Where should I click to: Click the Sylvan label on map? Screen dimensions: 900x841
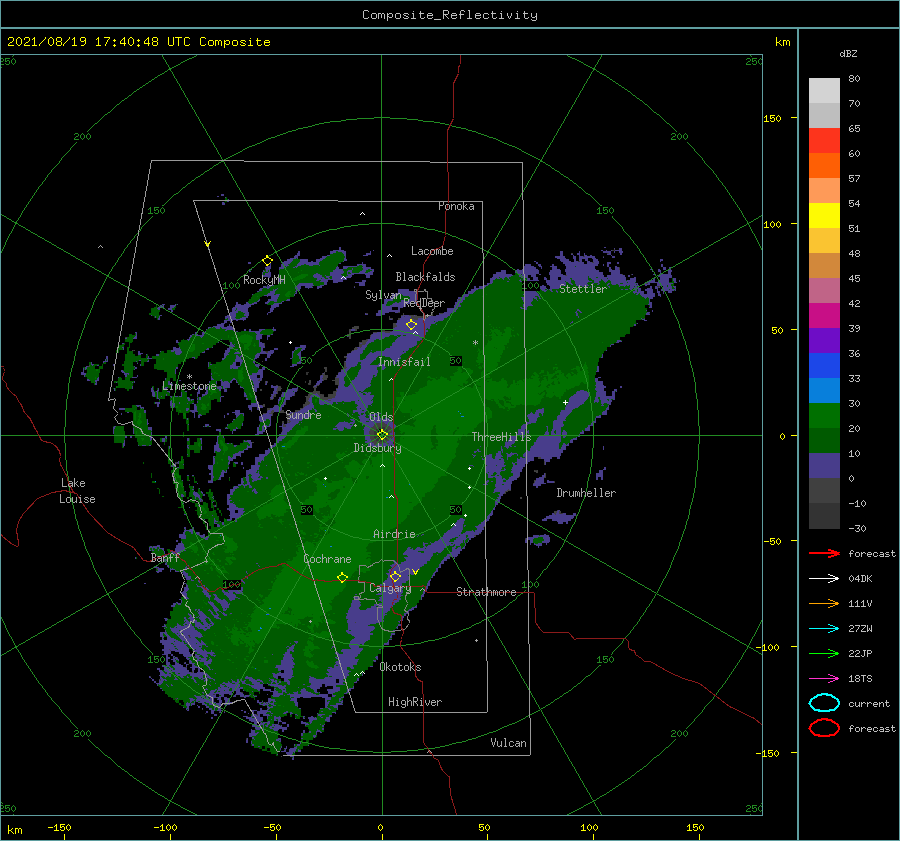pos(383,295)
